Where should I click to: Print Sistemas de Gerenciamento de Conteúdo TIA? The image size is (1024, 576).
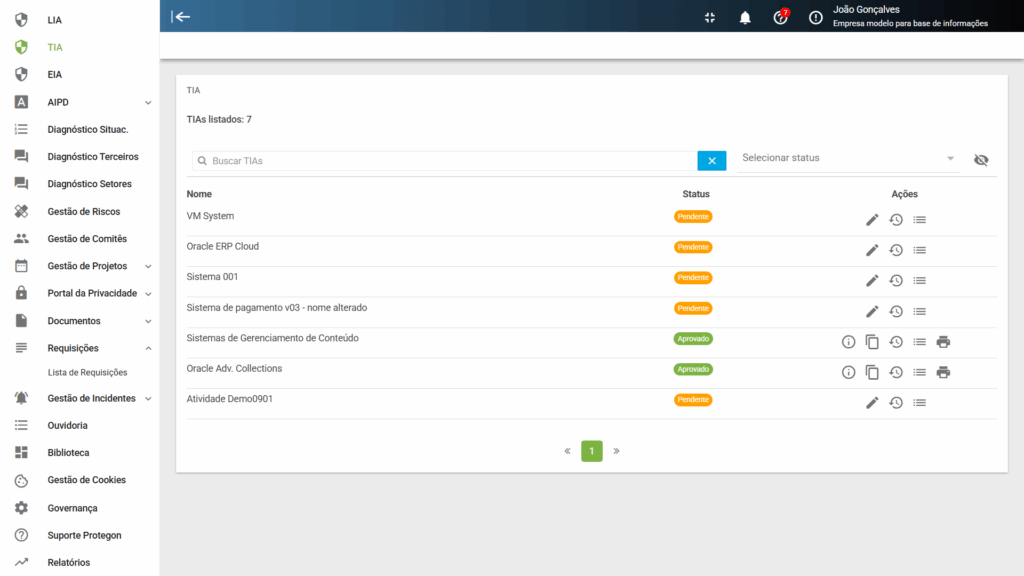click(x=943, y=342)
